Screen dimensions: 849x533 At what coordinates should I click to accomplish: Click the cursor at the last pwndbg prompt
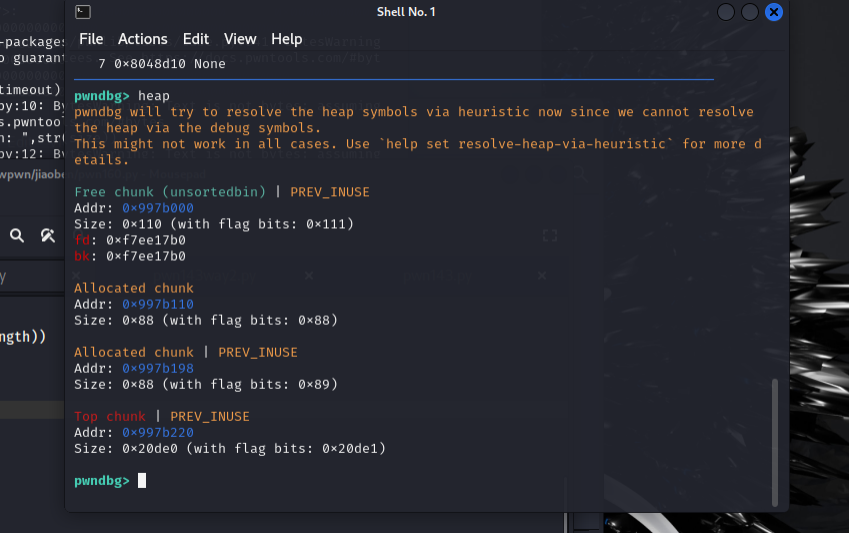coord(142,481)
